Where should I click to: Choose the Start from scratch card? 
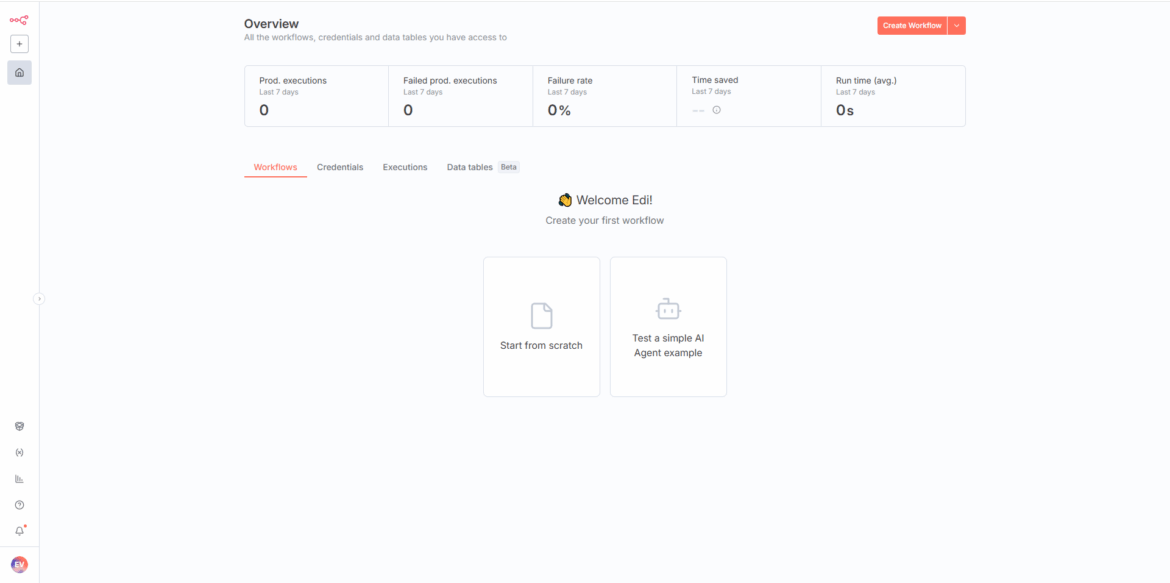(541, 327)
